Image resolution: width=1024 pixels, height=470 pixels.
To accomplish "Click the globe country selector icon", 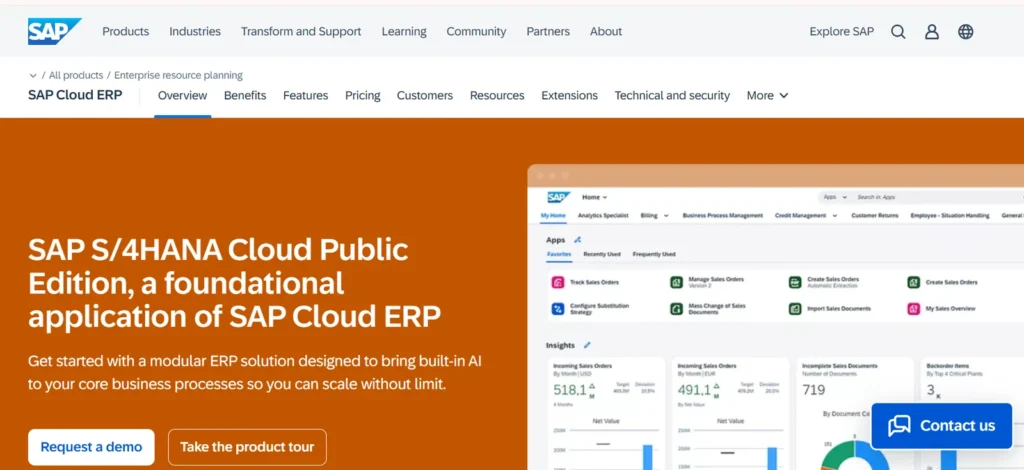I will [x=966, y=31].
